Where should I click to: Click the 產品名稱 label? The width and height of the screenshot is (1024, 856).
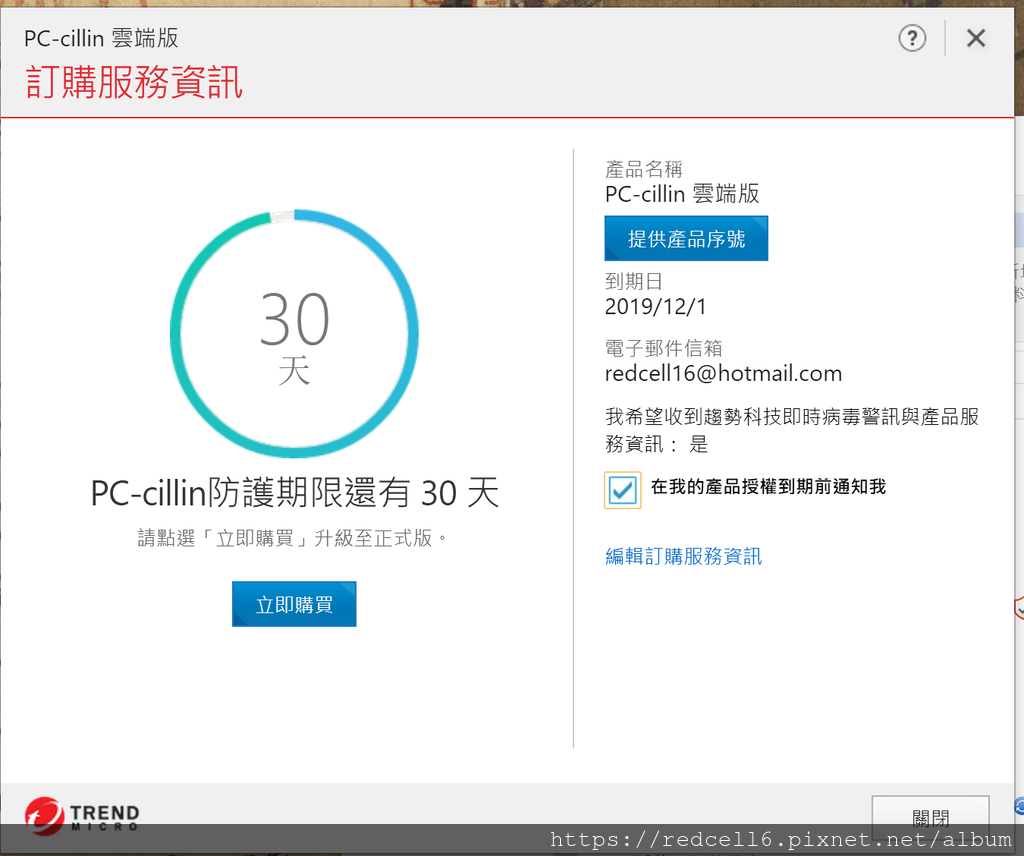(643, 170)
